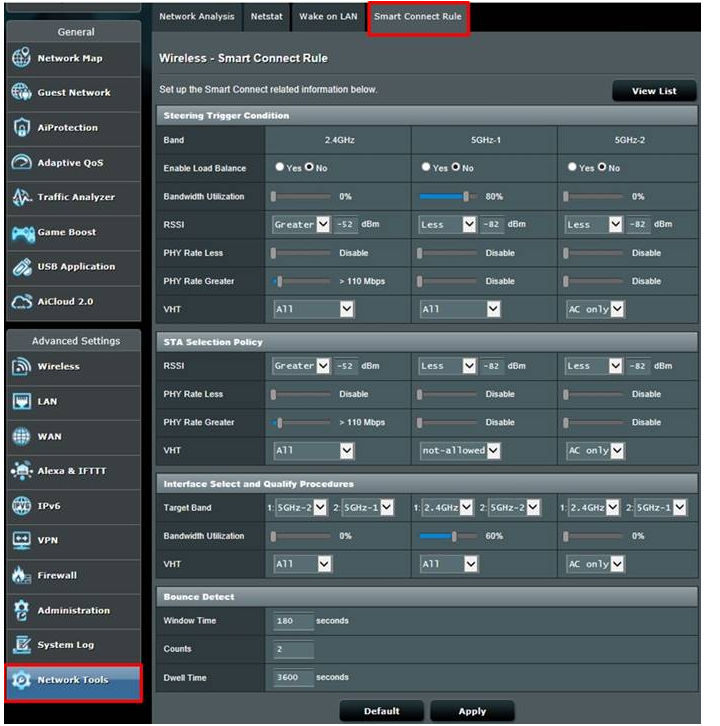Click 5GHz-2 STA policy RSSI -82 dBm field
This screenshot has height=726, width=720.
pos(638,366)
